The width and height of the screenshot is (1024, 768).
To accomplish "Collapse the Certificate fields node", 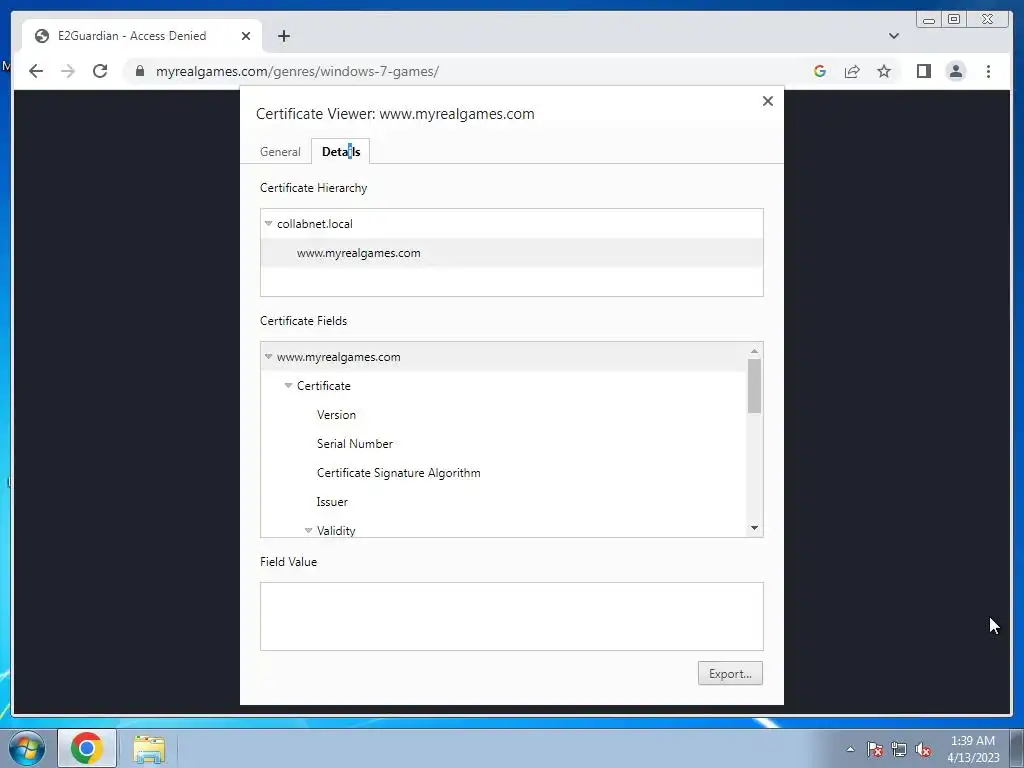I will 288,385.
